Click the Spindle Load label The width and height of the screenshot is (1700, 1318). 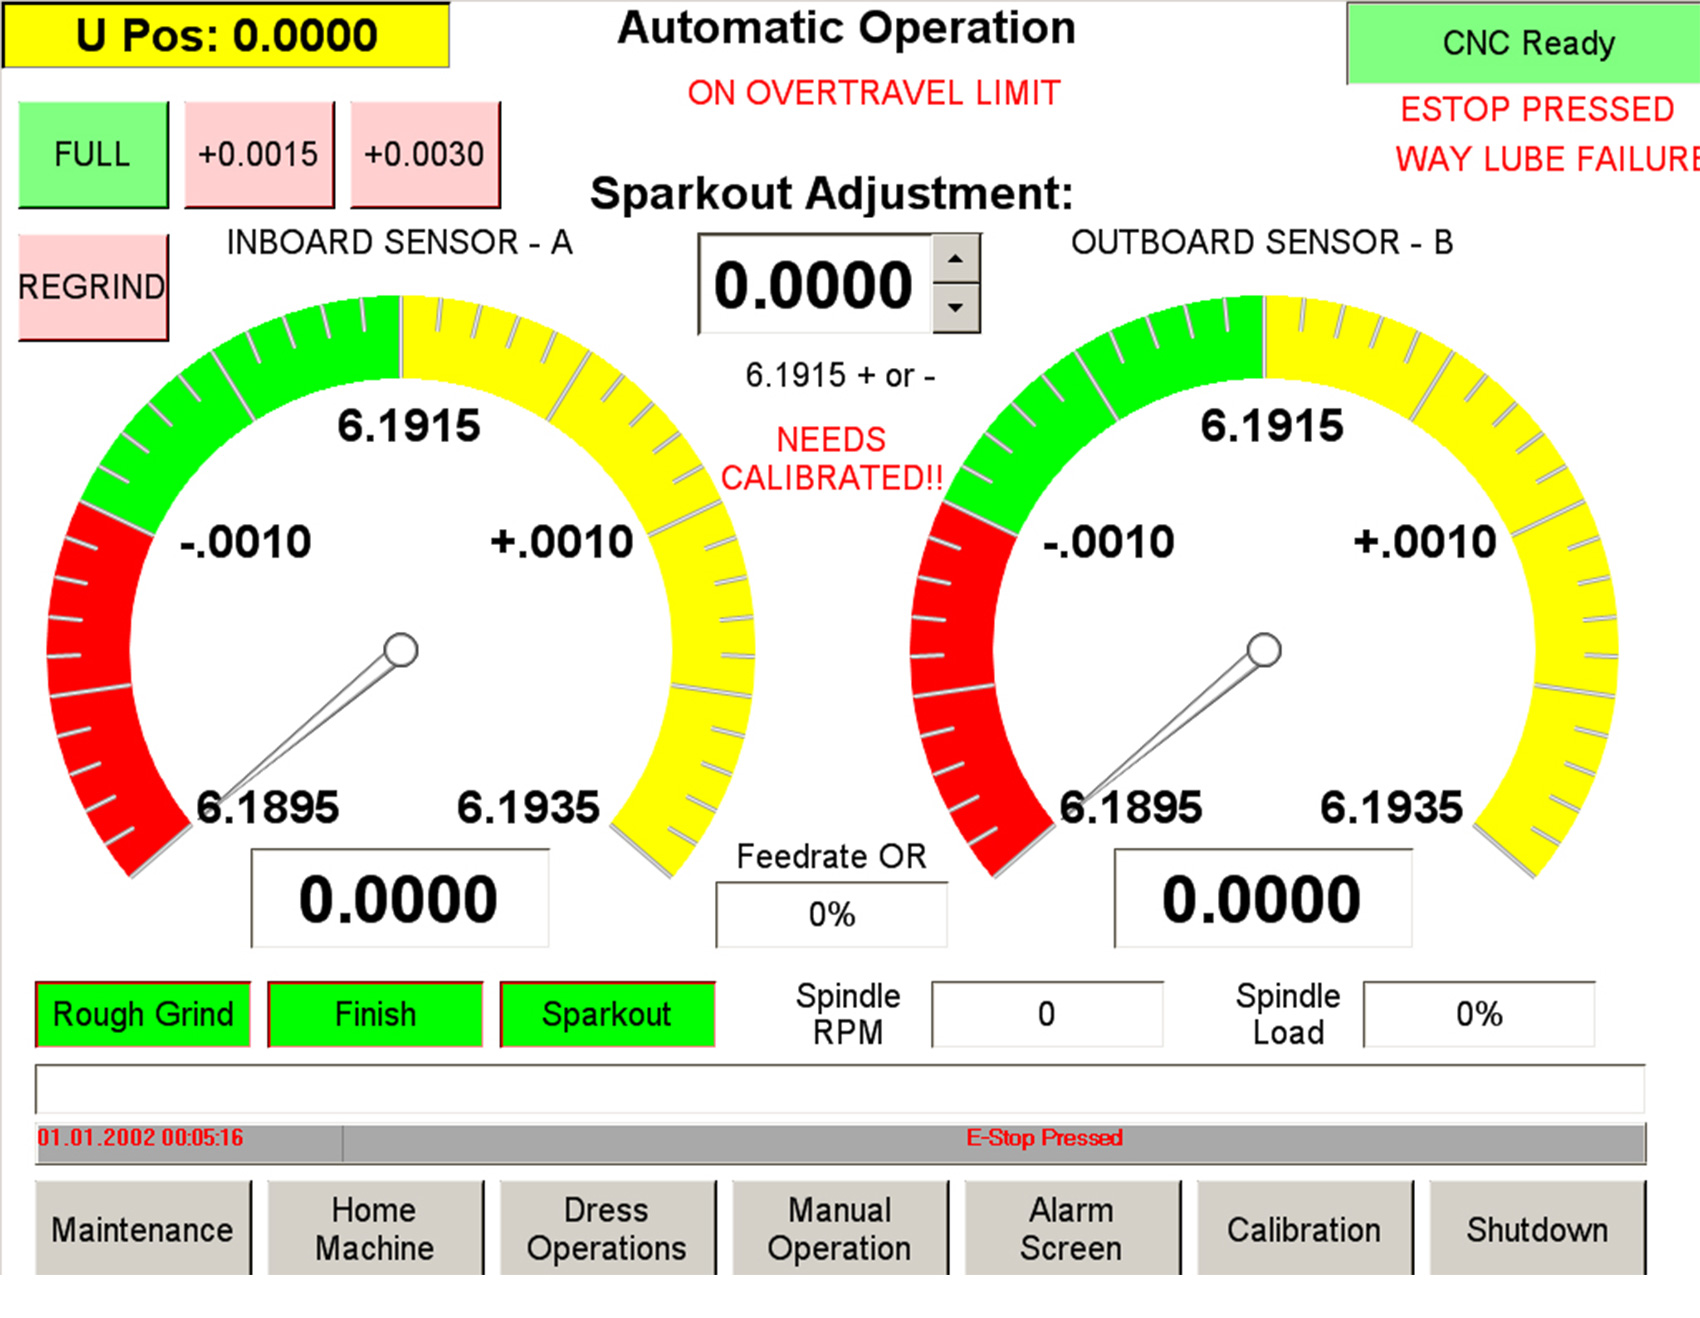1288,1014
